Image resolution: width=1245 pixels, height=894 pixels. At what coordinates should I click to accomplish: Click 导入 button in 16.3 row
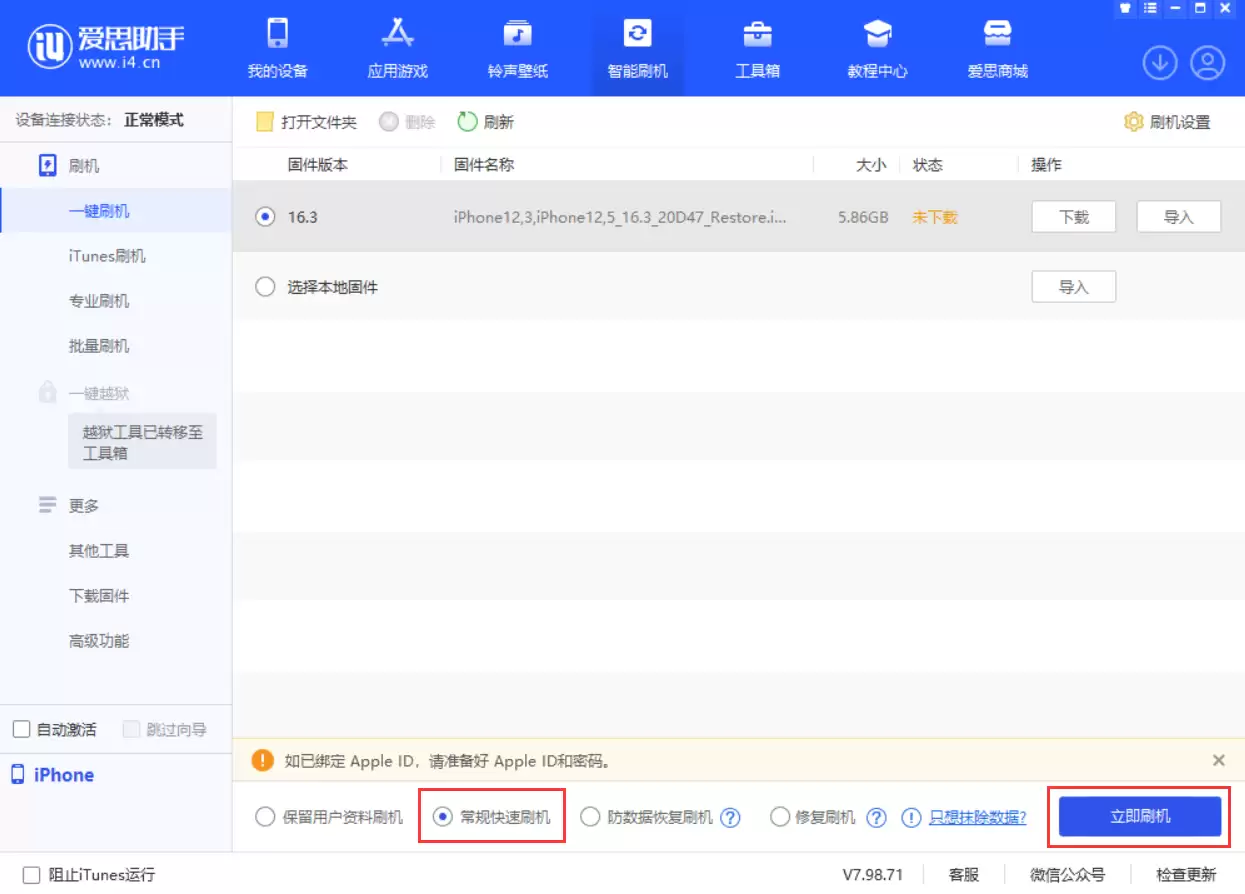click(1179, 216)
